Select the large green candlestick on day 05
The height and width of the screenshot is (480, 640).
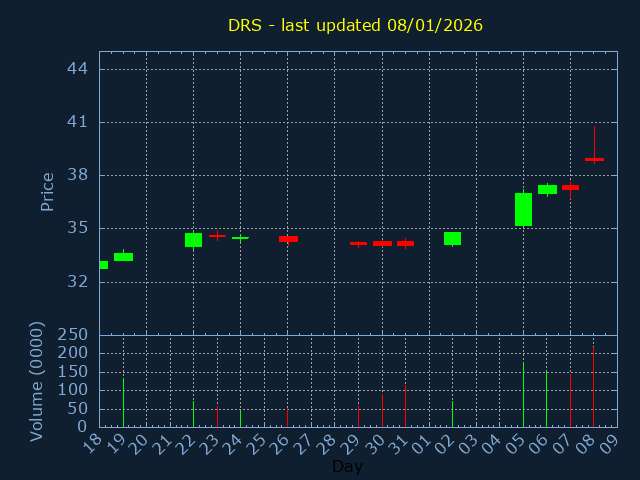pos(523,209)
